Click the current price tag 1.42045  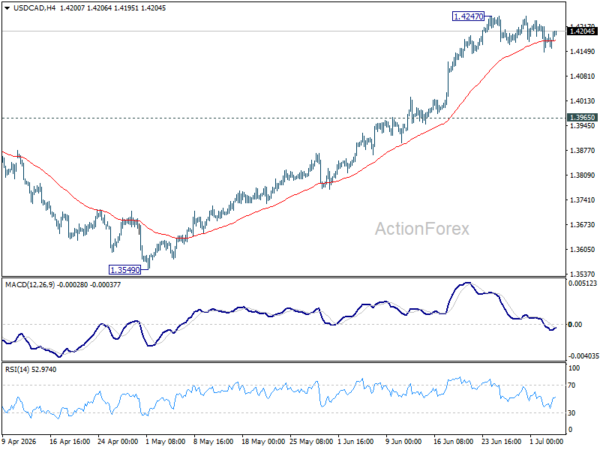pos(582,31)
